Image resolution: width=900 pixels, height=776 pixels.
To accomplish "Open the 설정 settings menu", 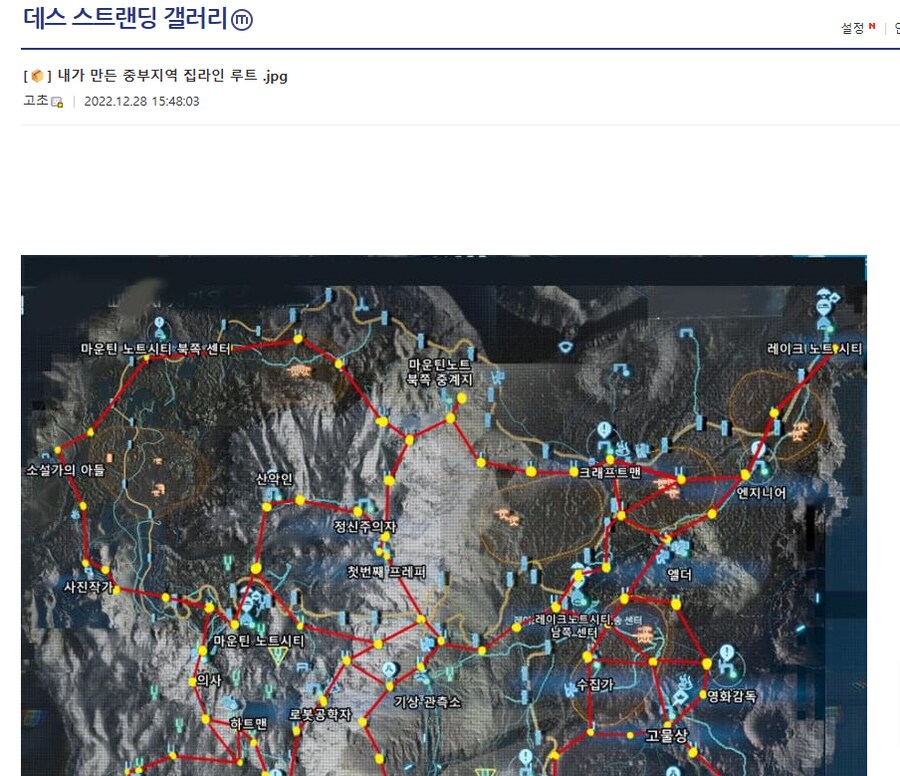I will [852, 28].
